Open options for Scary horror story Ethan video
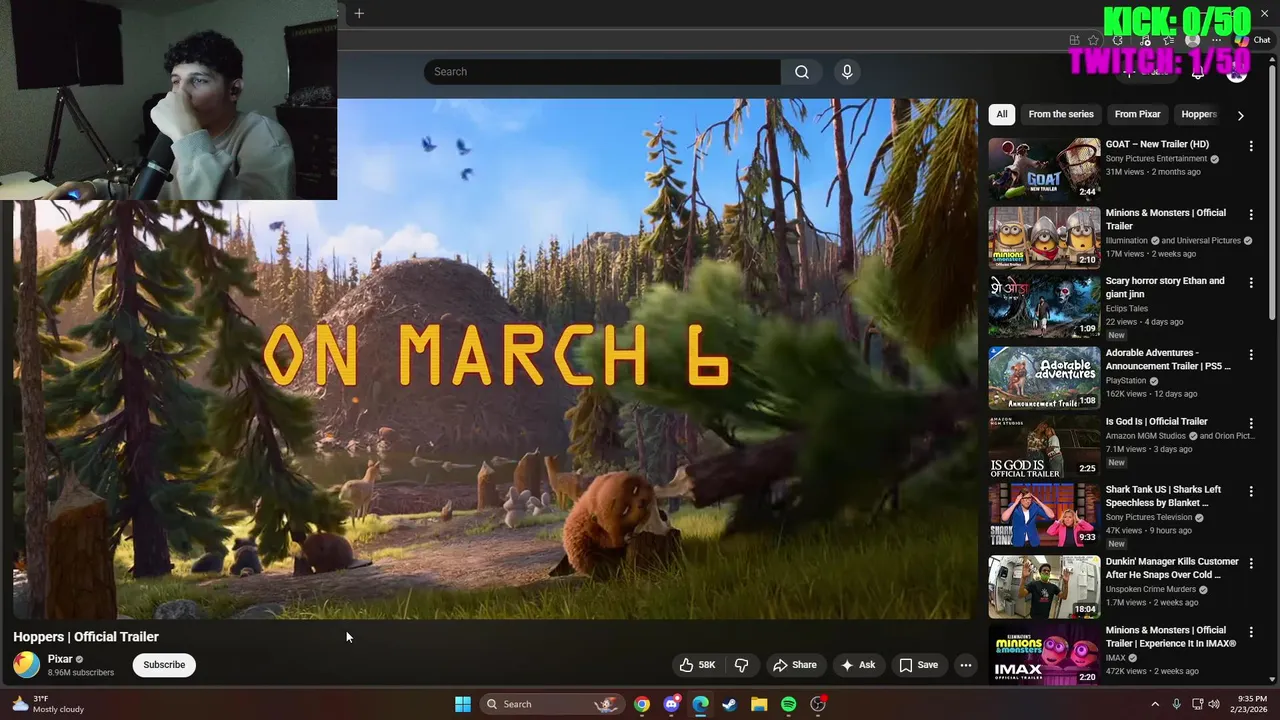 (1250, 283)
